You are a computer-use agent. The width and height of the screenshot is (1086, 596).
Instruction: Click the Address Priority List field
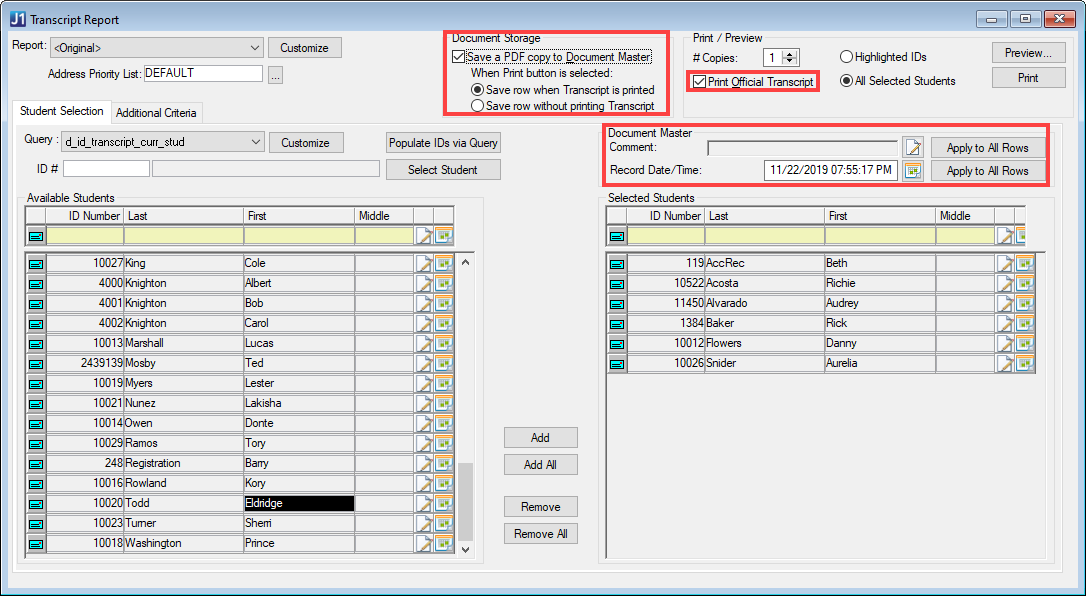pos(204,73)
